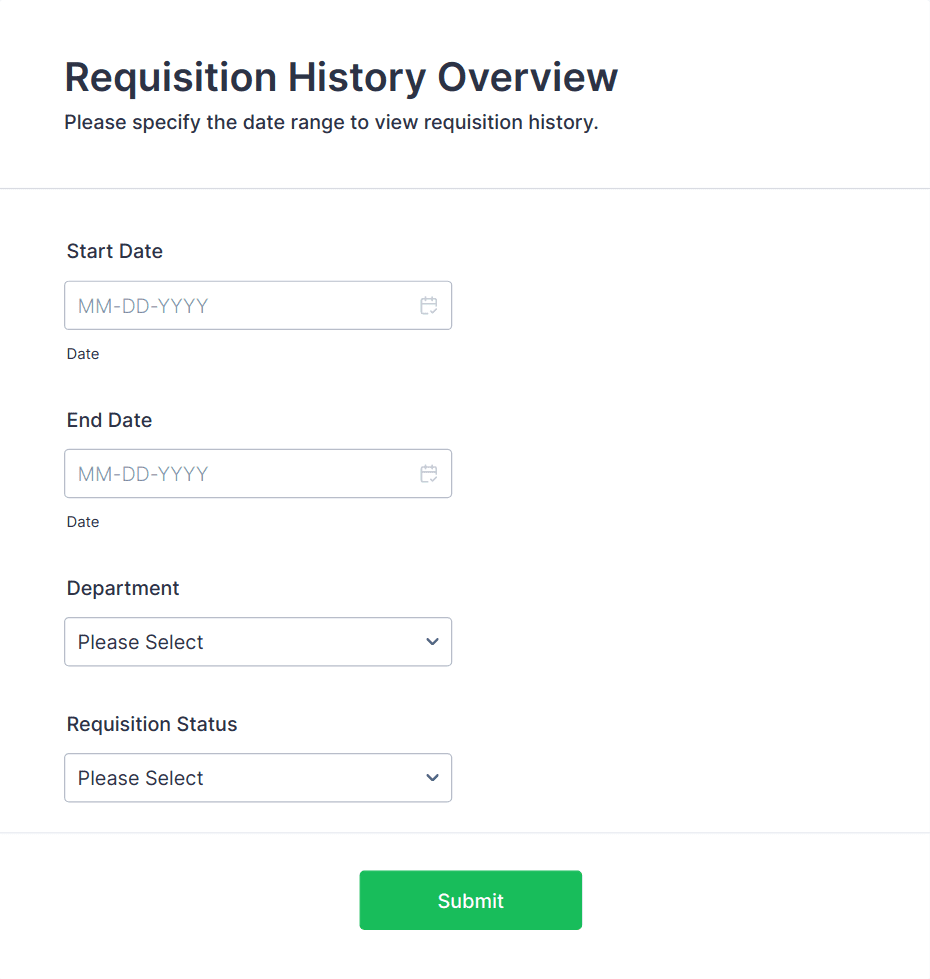Click the date range instruction subtitle text

pyautogui.click(x=331, y=124)
